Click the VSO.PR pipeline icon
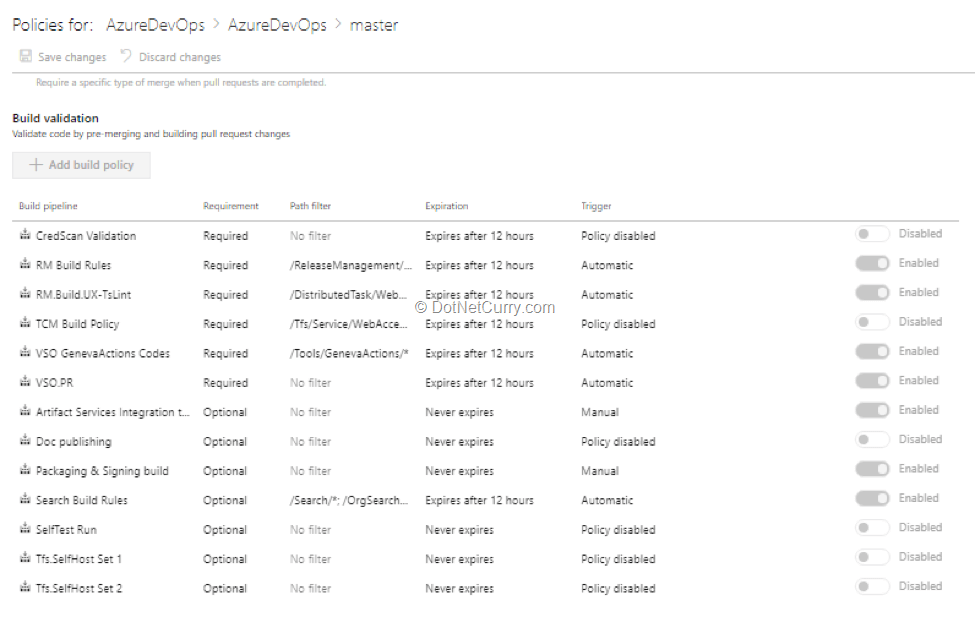 pyautogui.click(x=25, y=381)
